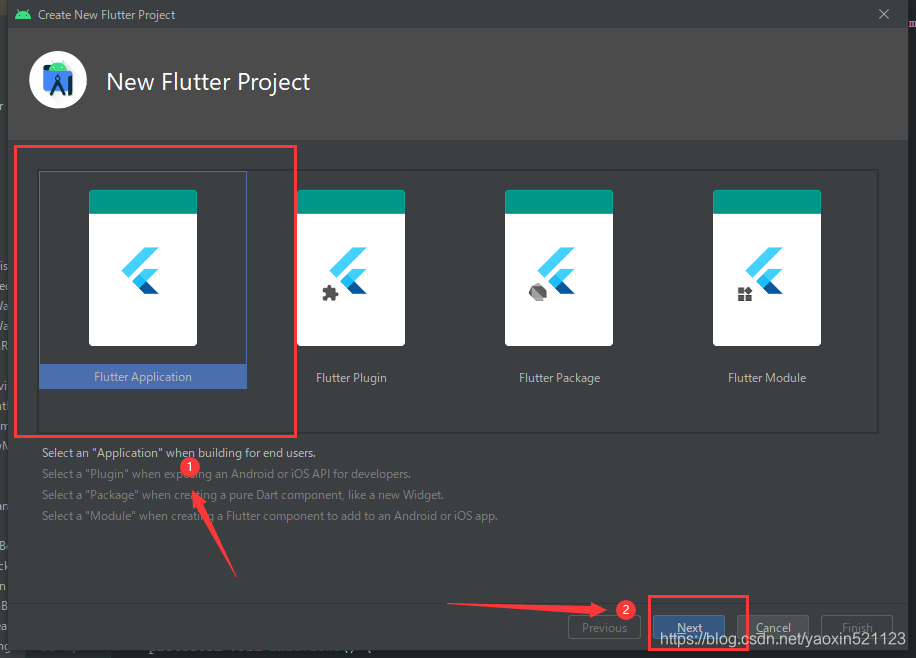Click the Previous button
This screenshot has height=658, width=916.
pyautogui.click(x=604, y=627)
